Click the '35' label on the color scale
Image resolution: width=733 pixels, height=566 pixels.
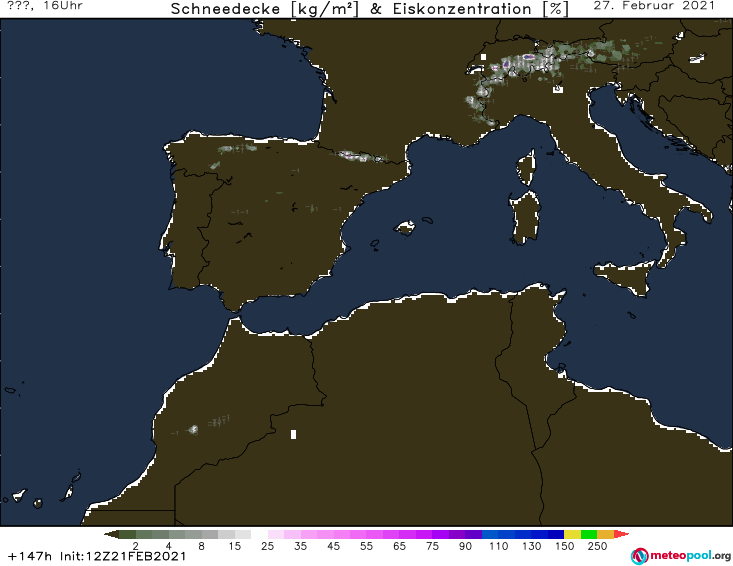301,546
